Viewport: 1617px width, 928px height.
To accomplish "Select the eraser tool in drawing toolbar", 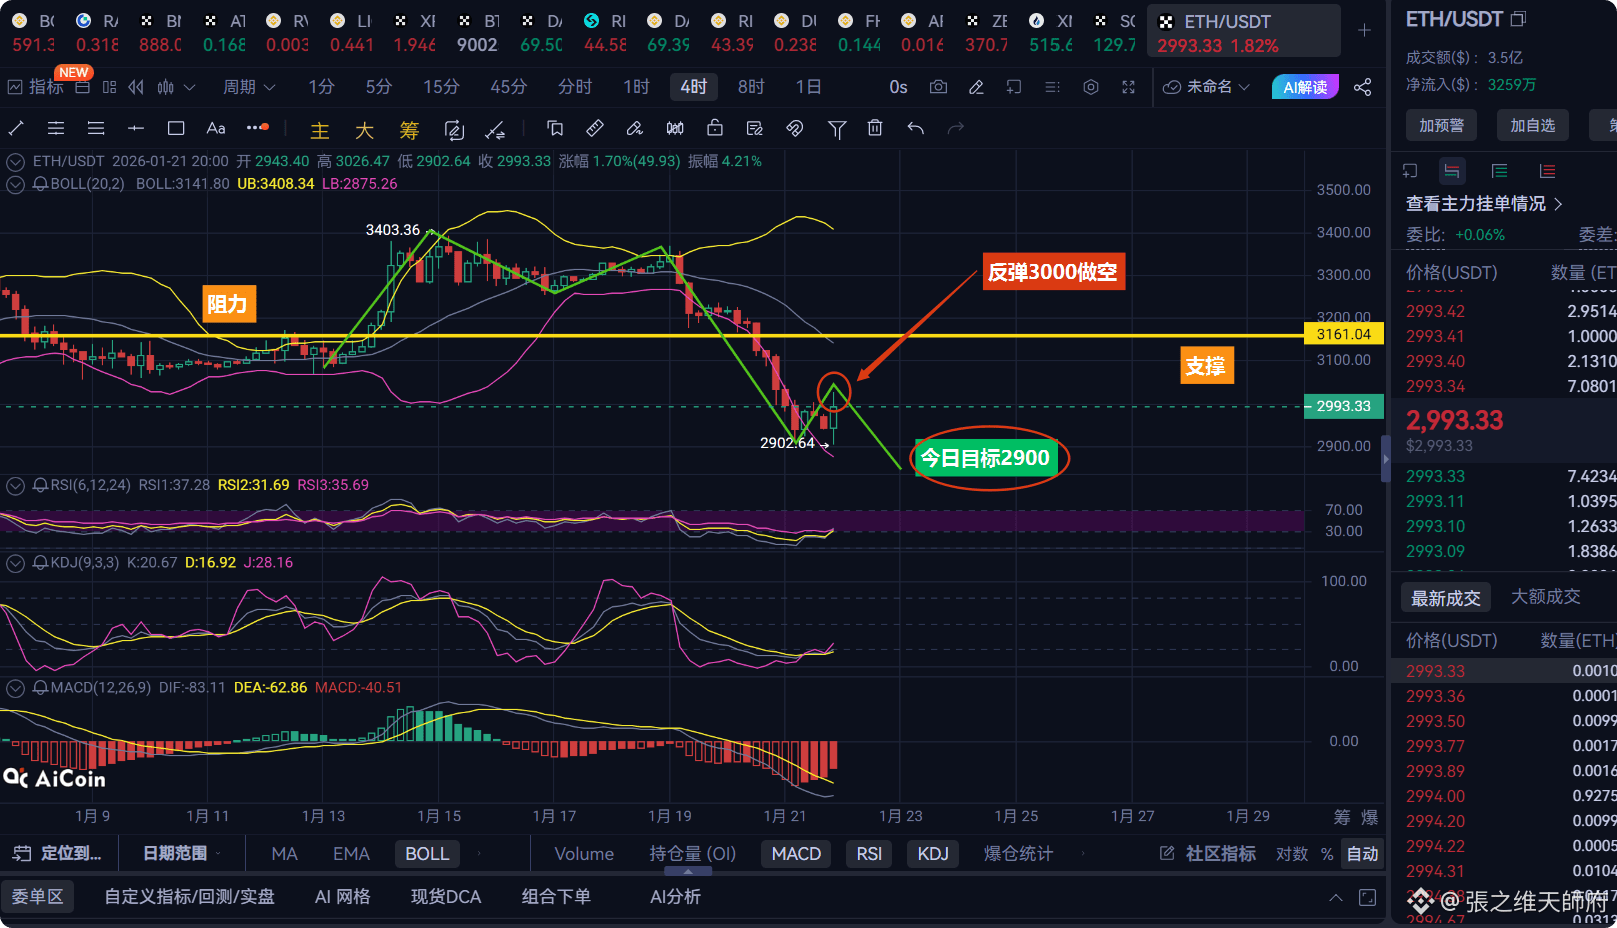I will point(635,128).
